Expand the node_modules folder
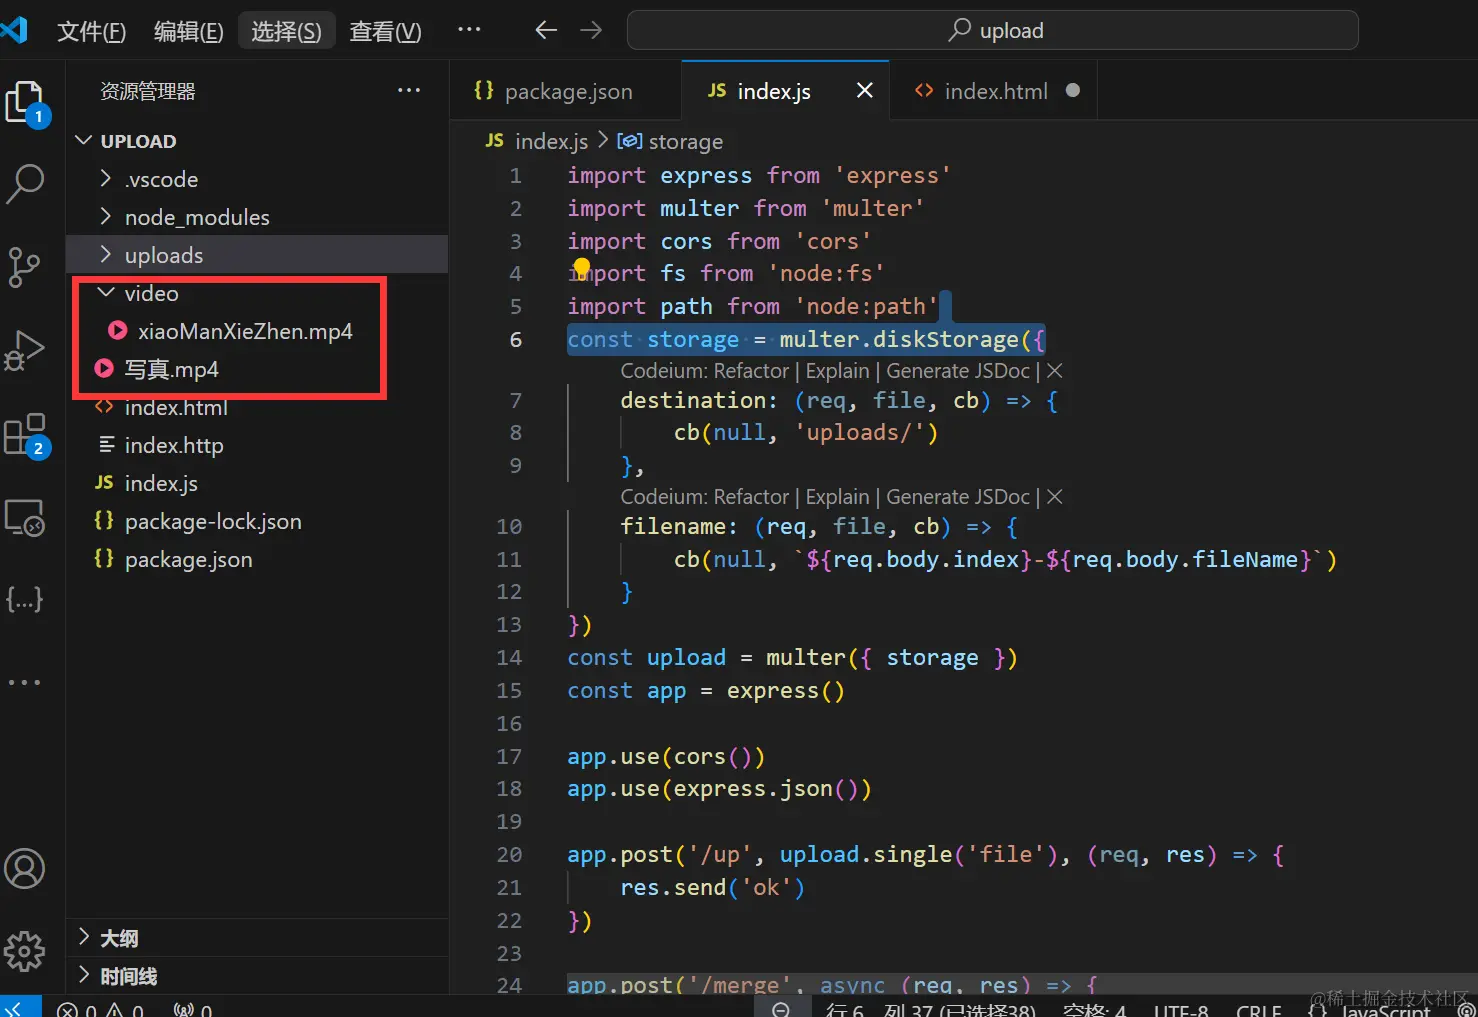 coord(257,217)
